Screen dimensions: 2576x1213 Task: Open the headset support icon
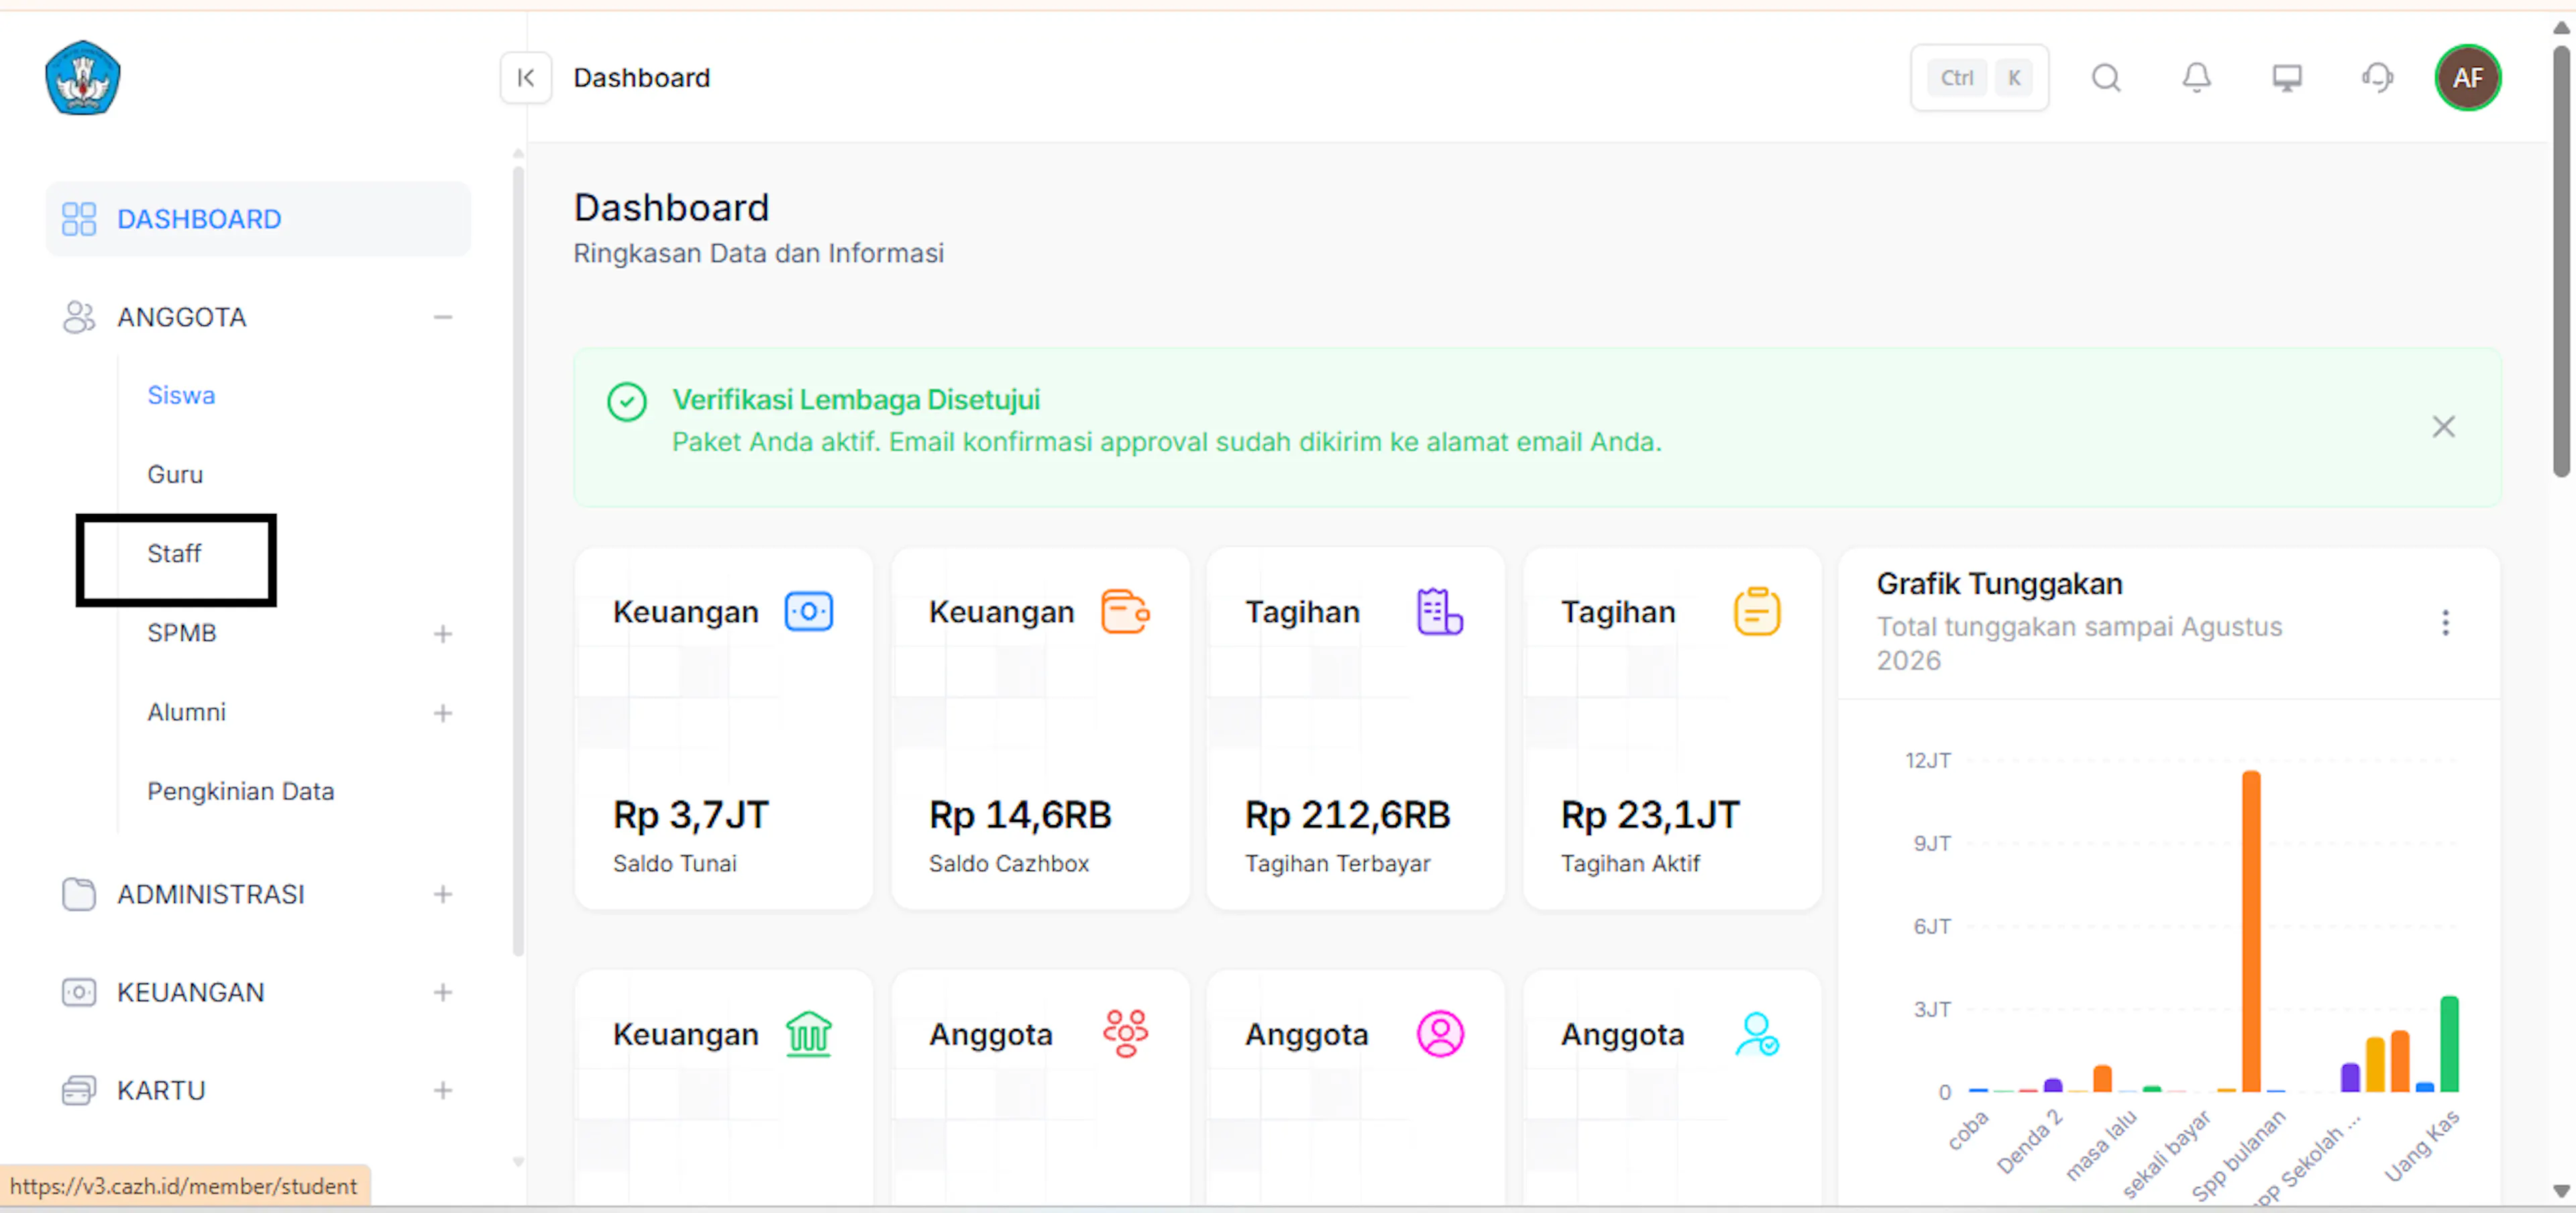2377,77
